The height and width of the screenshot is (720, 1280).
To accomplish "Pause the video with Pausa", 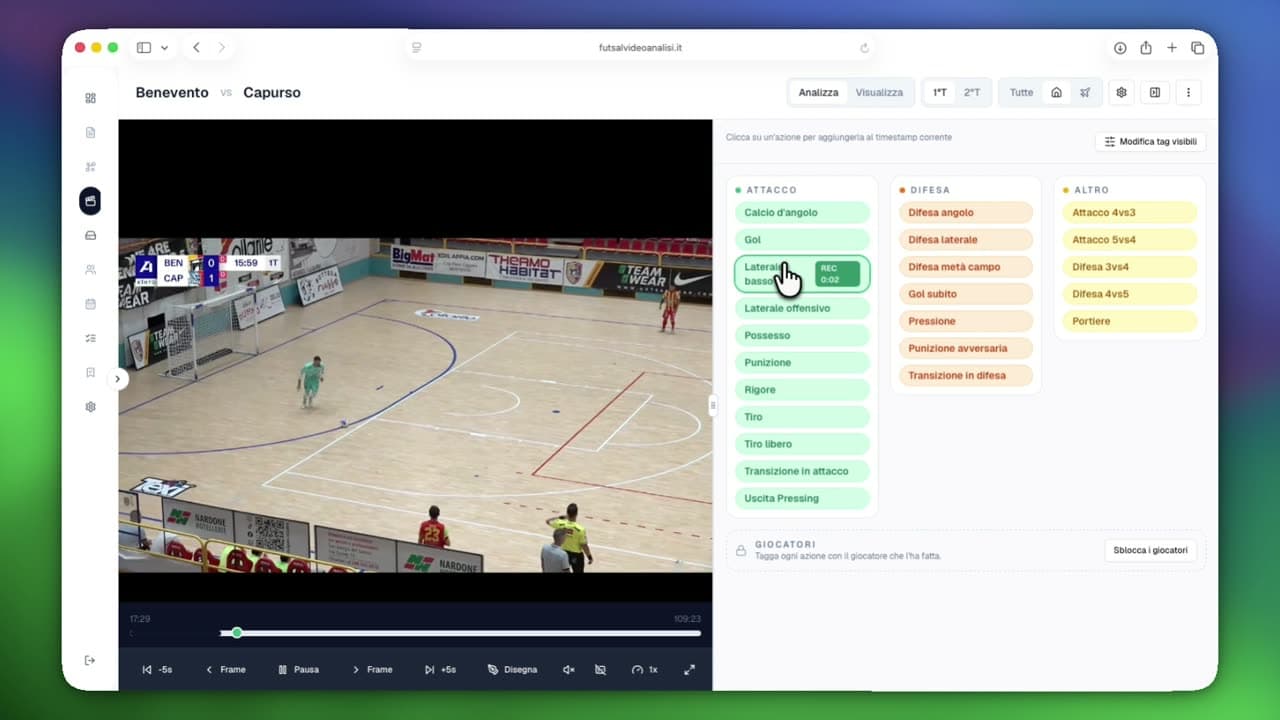I will (299, 670).
